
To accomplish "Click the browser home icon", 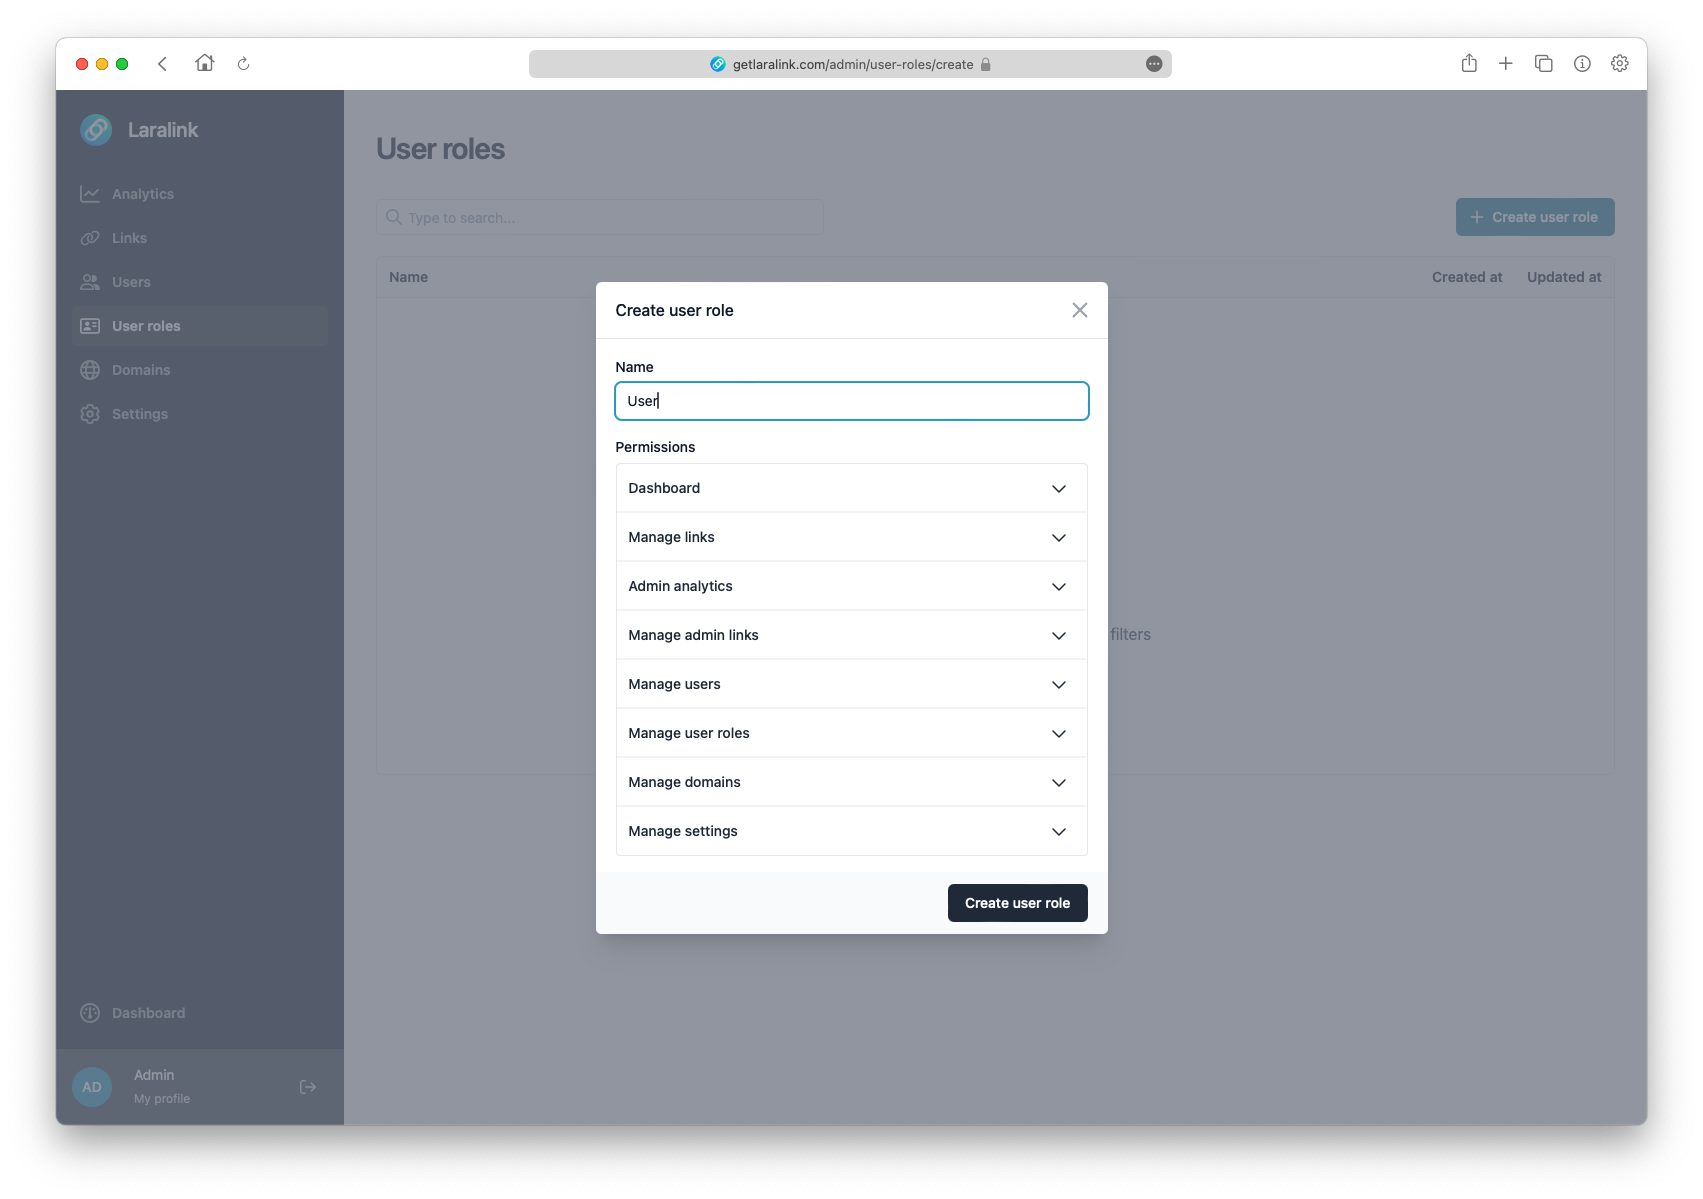I will [205, 63].
